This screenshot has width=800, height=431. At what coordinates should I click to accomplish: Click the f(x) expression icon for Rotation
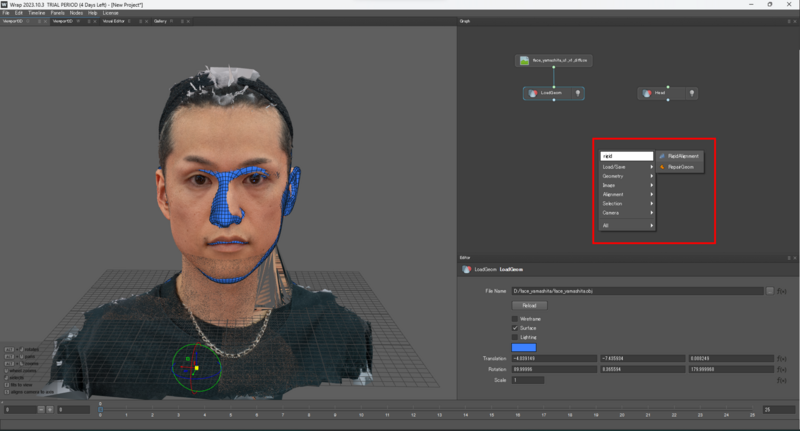click(782, 369)
